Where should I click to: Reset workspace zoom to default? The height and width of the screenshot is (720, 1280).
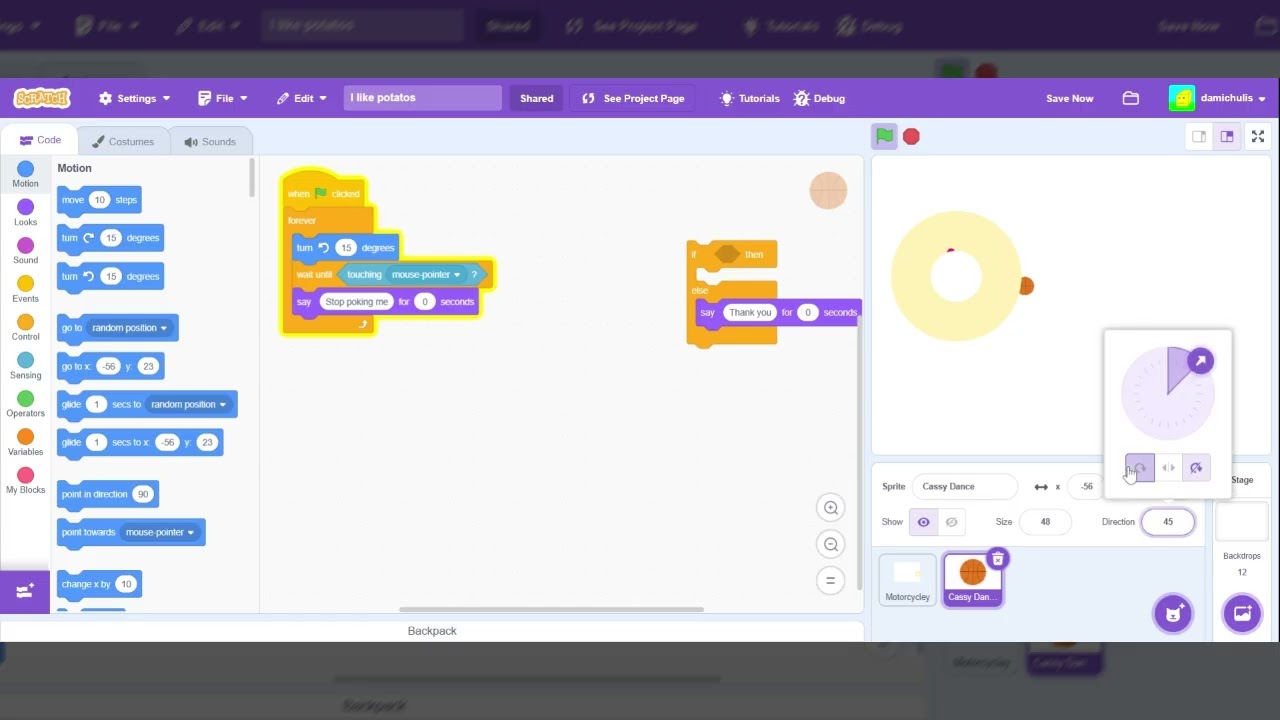pos(830,580)
